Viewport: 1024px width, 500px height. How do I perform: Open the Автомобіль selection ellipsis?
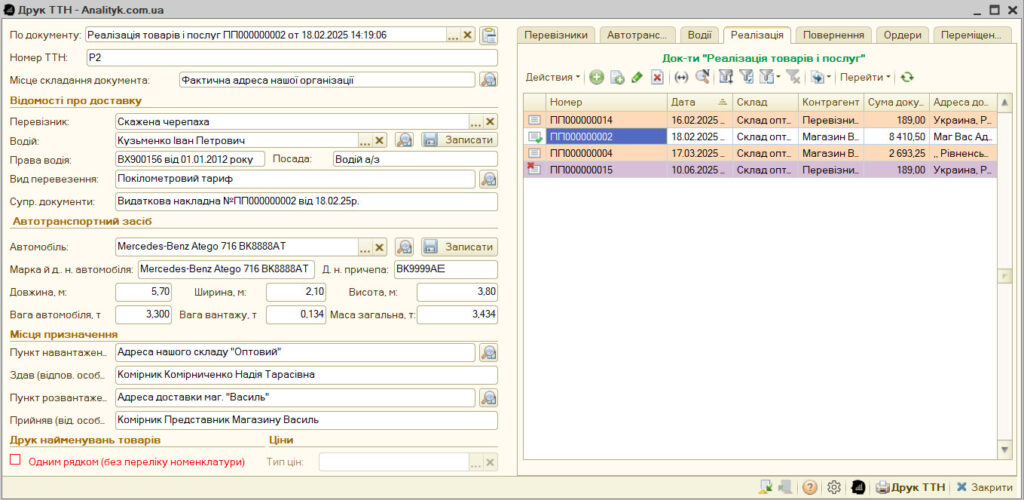[366, 247]
